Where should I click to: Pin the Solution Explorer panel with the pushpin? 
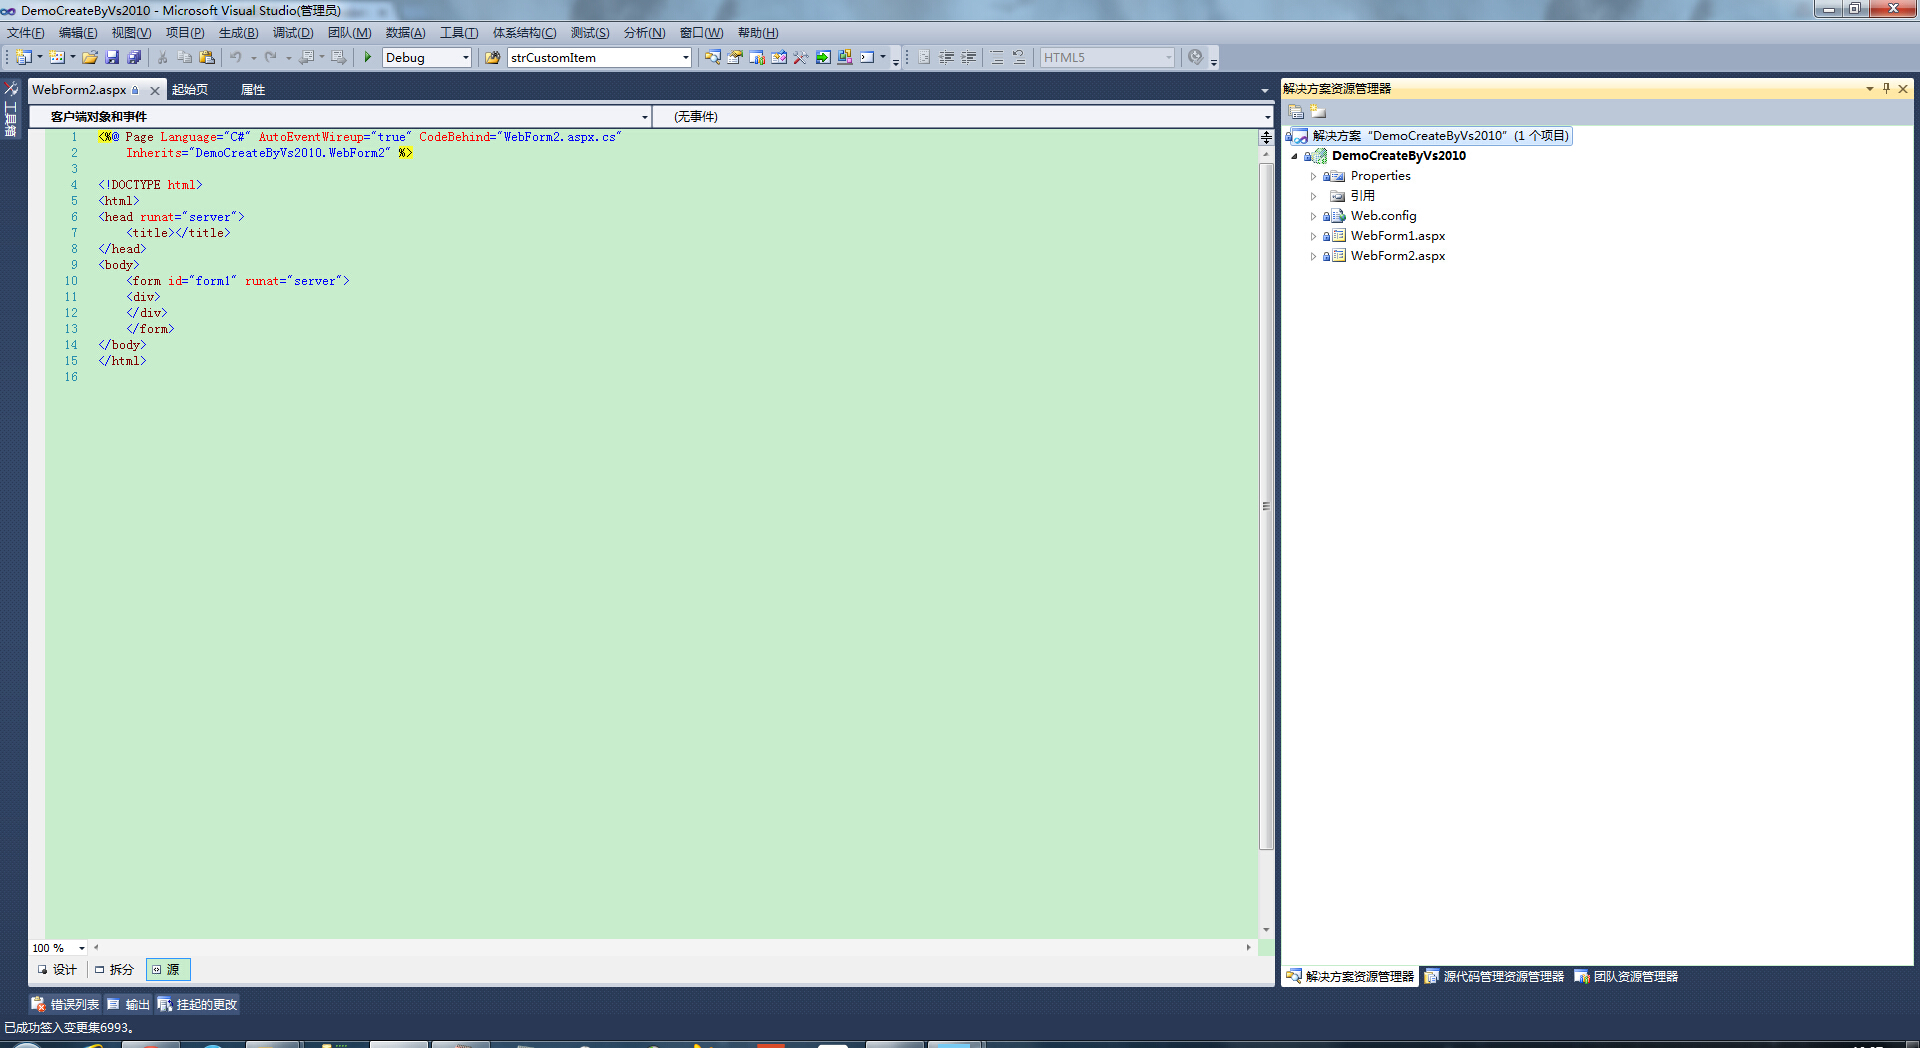(x=1886, y=88)
